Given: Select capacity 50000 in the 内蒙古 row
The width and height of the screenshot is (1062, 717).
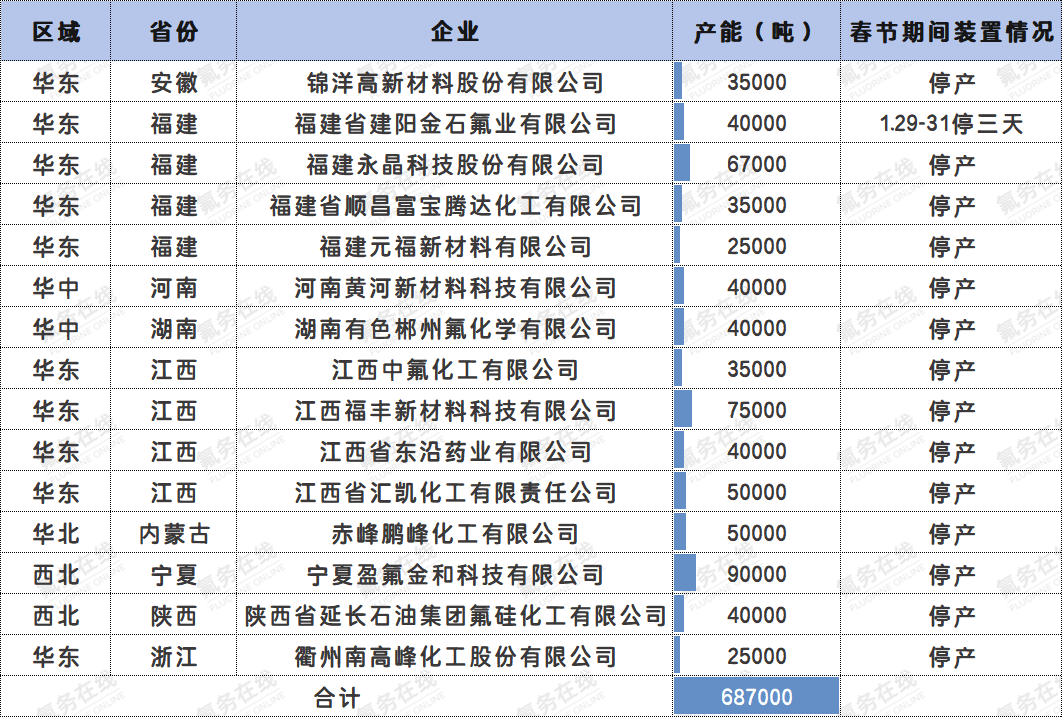Looking at the screenshot, I should tap(757, 534).
